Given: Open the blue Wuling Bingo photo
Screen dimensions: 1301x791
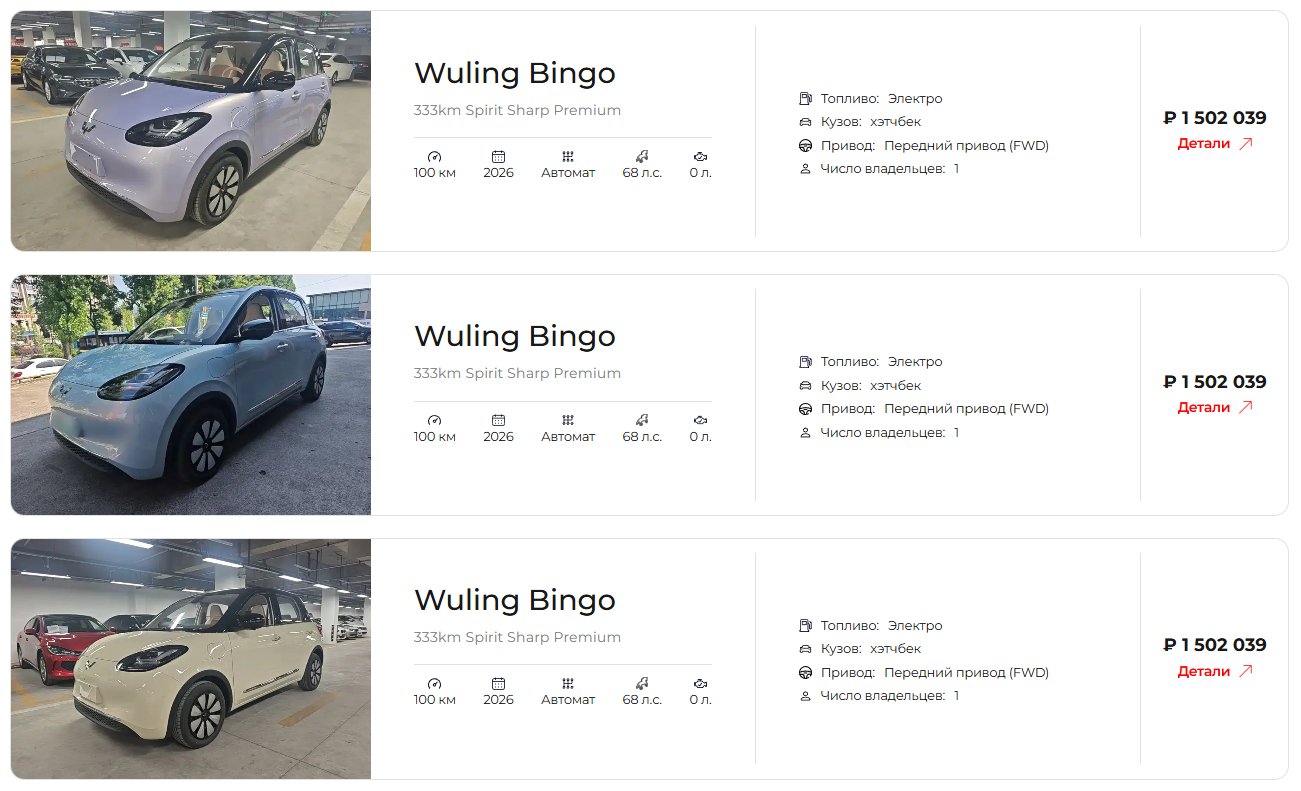Looking at the screenshot, I should click(191, 395).
